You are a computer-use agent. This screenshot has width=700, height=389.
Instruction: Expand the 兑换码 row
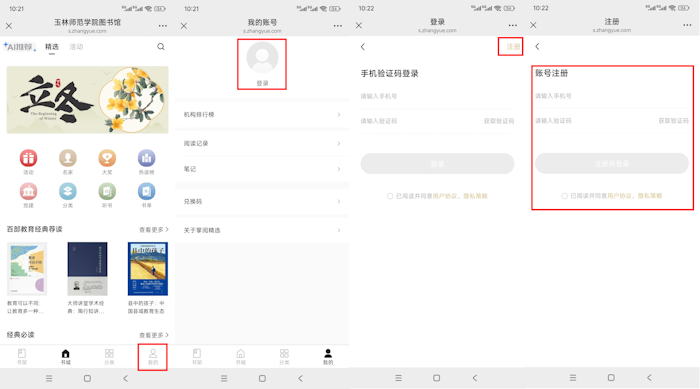[x=262, y=201]
